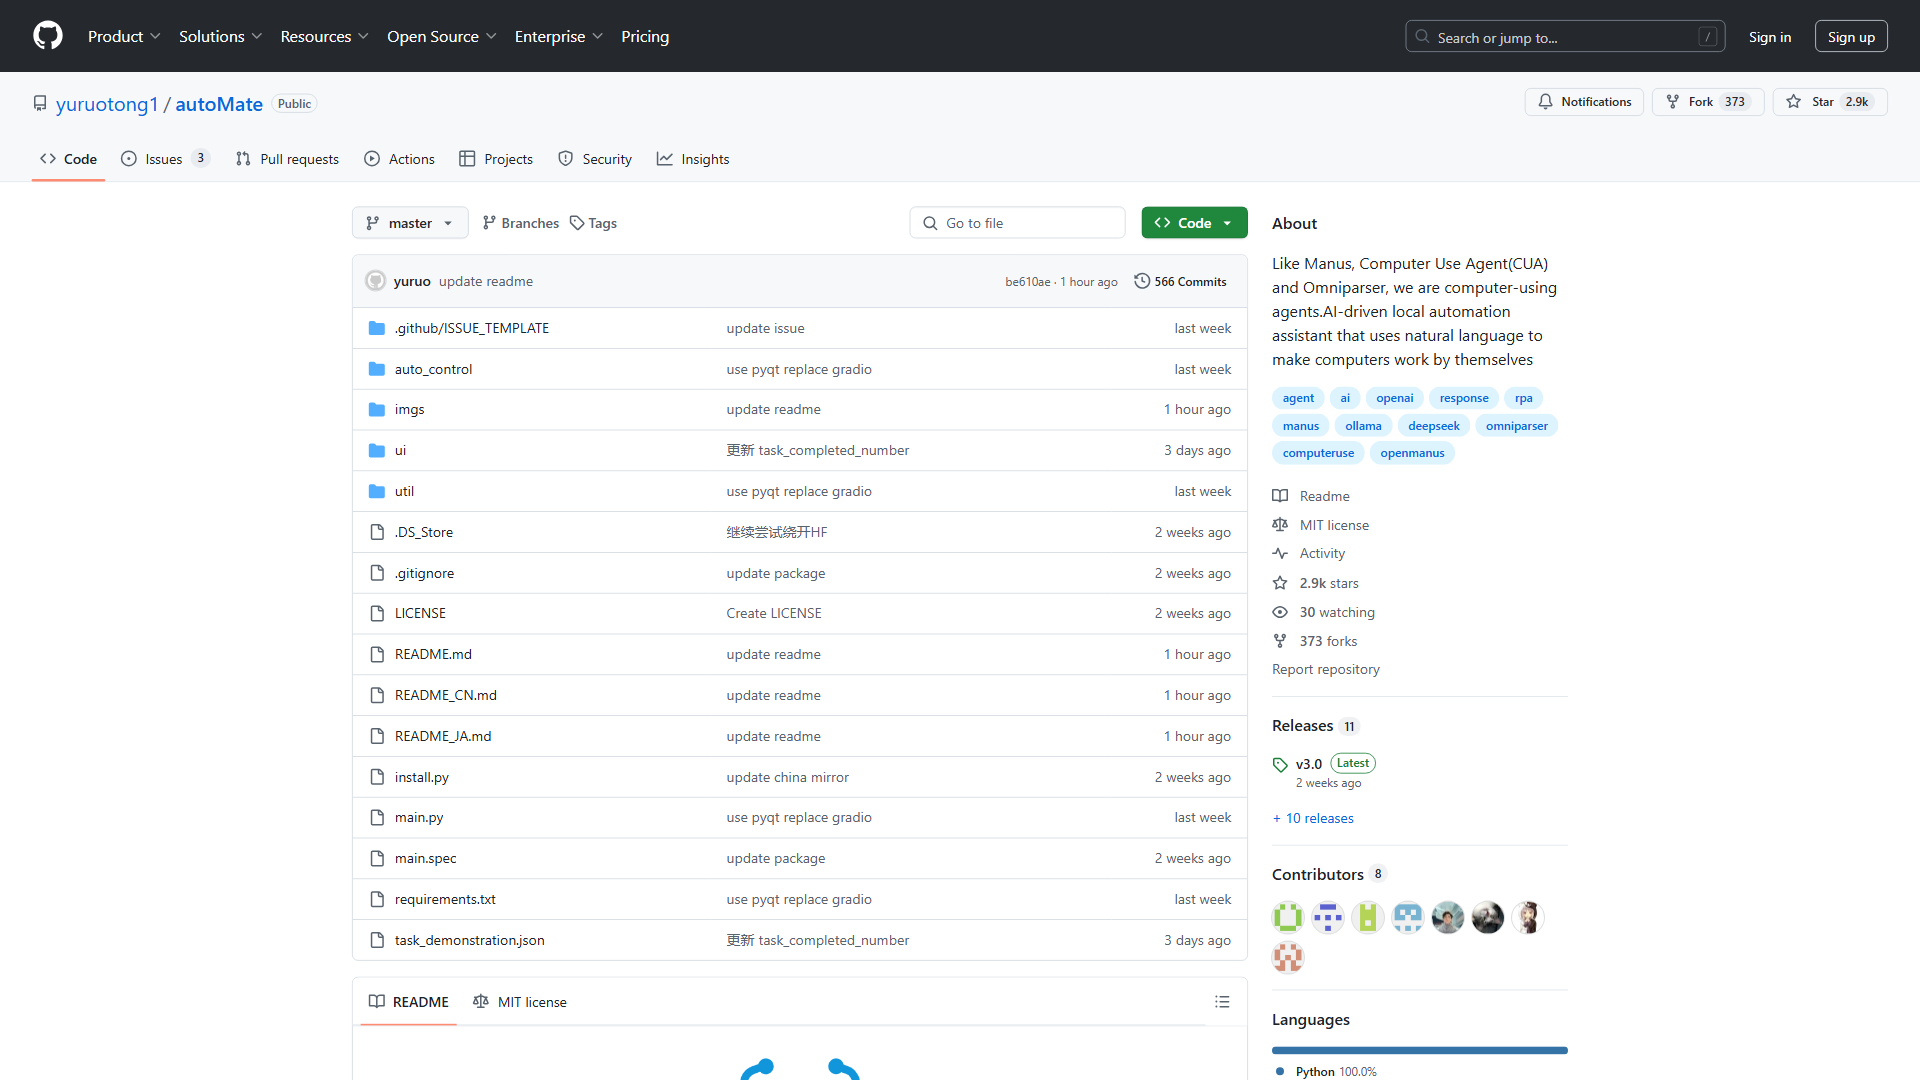Viewport: 1920px width, 1080px height.
Task: Click the v3.0 release tag icon
Action: click(1280, 765)
